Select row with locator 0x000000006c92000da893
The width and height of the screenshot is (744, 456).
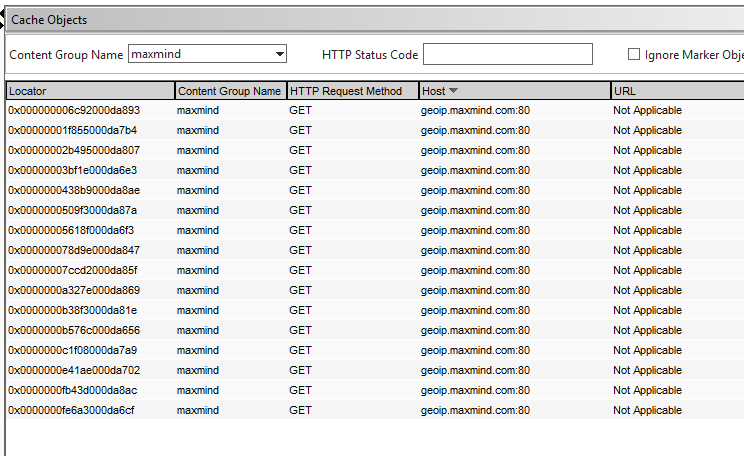click(x=74, y=110)
